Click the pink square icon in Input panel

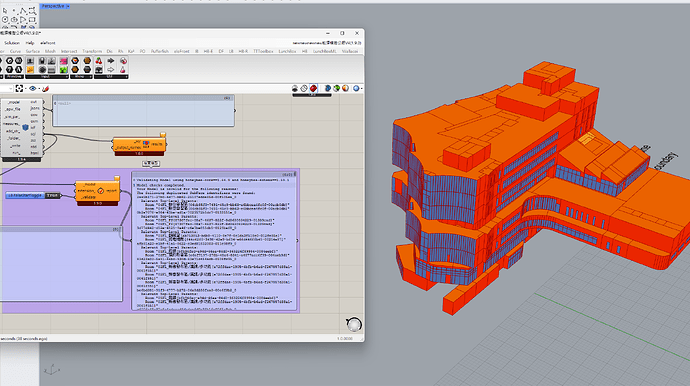click(x=64, y=61)
